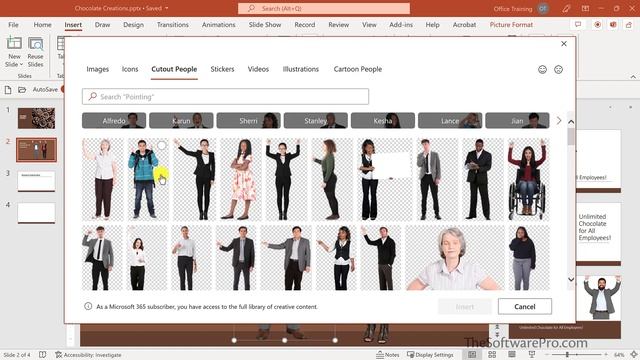Viewport: 640px width, 360px height.
Task: Switch to Normal view icon
Action: (472, 354)
